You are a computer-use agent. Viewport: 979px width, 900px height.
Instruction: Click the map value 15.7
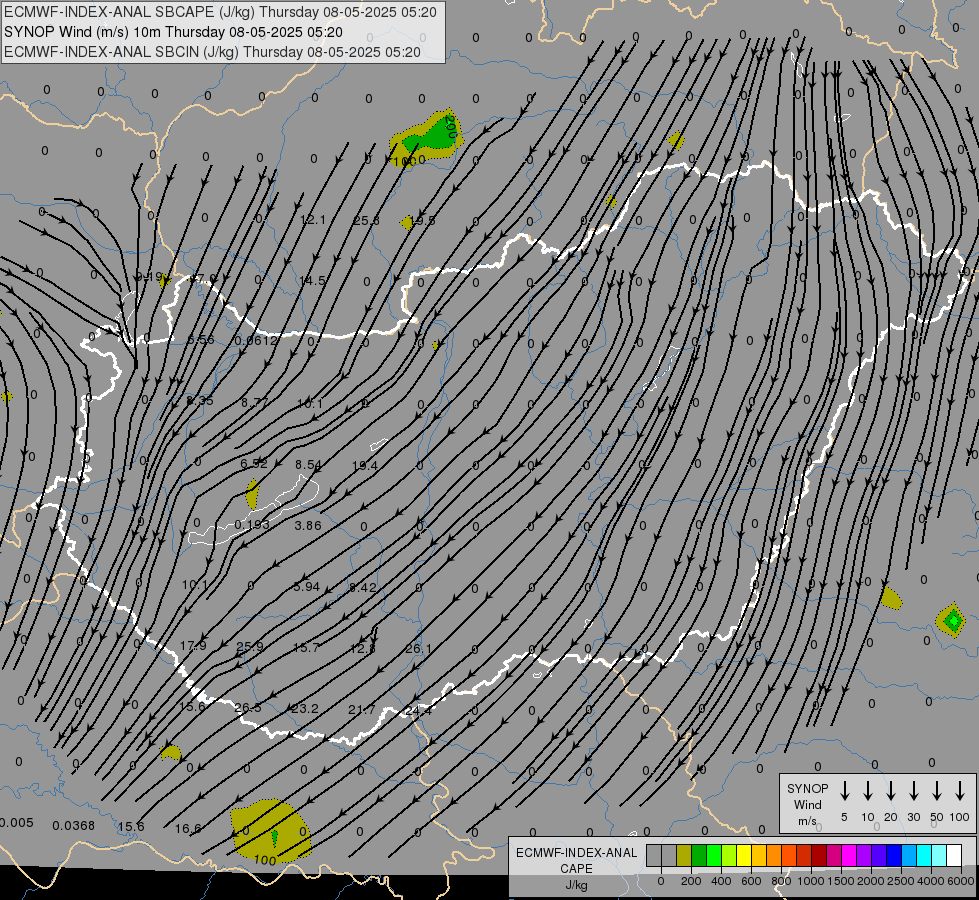[306, 648]
